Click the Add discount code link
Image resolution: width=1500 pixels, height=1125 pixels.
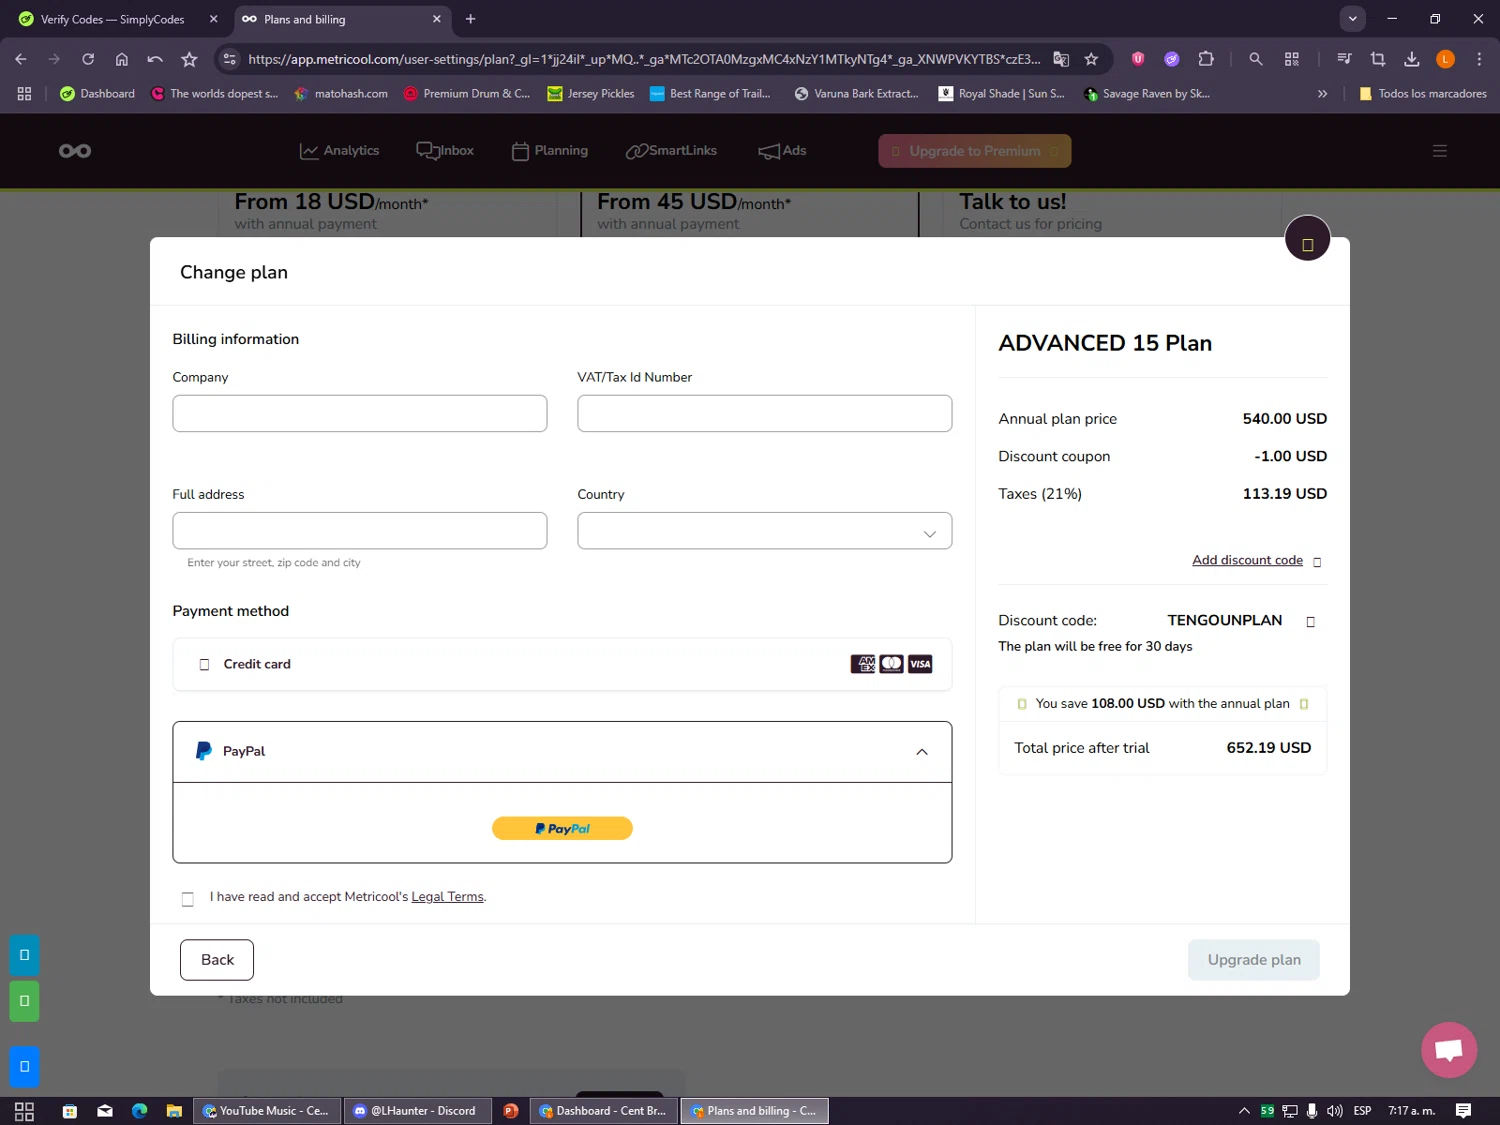[1247, 560]
